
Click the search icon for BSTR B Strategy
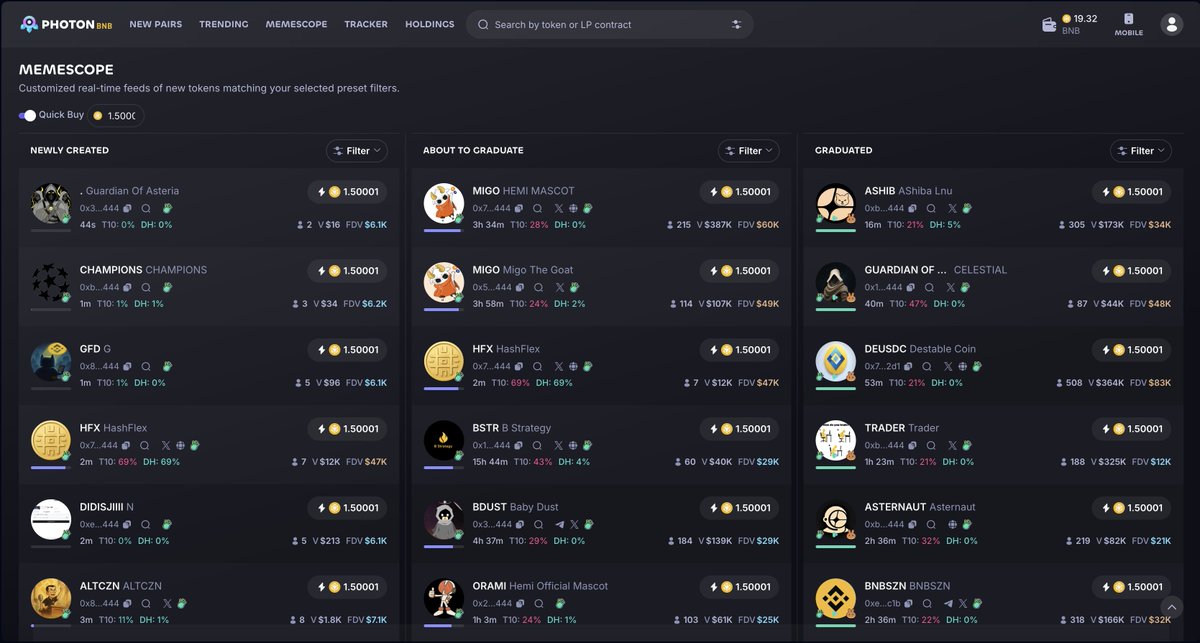538,446
